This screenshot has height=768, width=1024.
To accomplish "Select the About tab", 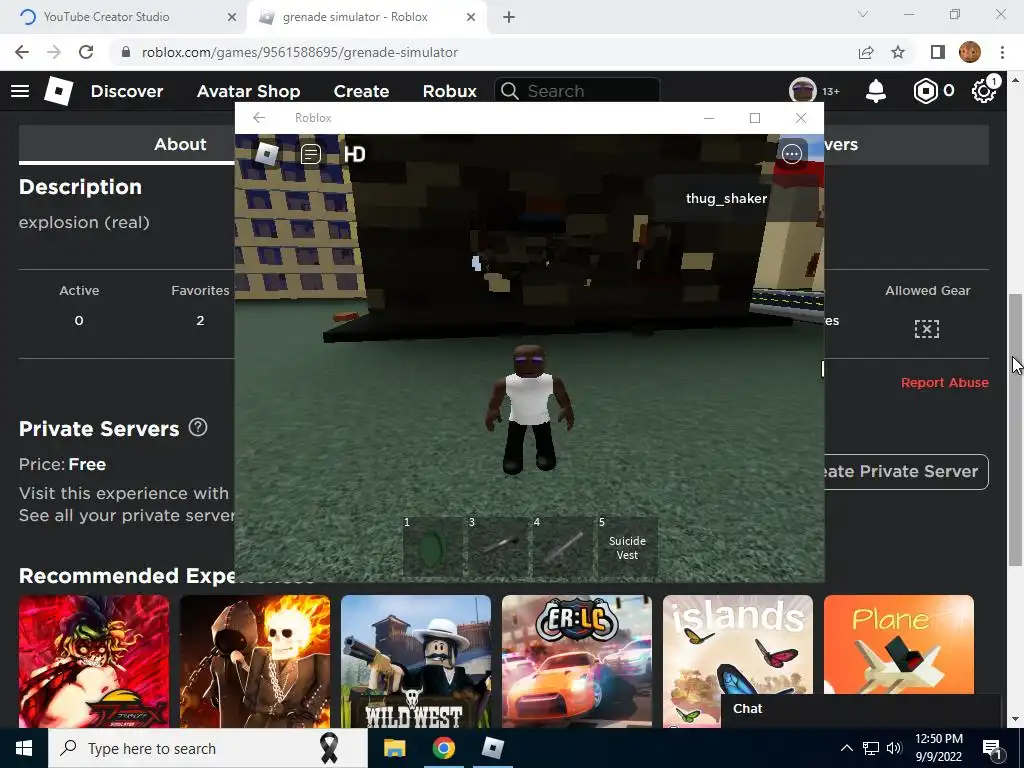I will pos(180,144).
